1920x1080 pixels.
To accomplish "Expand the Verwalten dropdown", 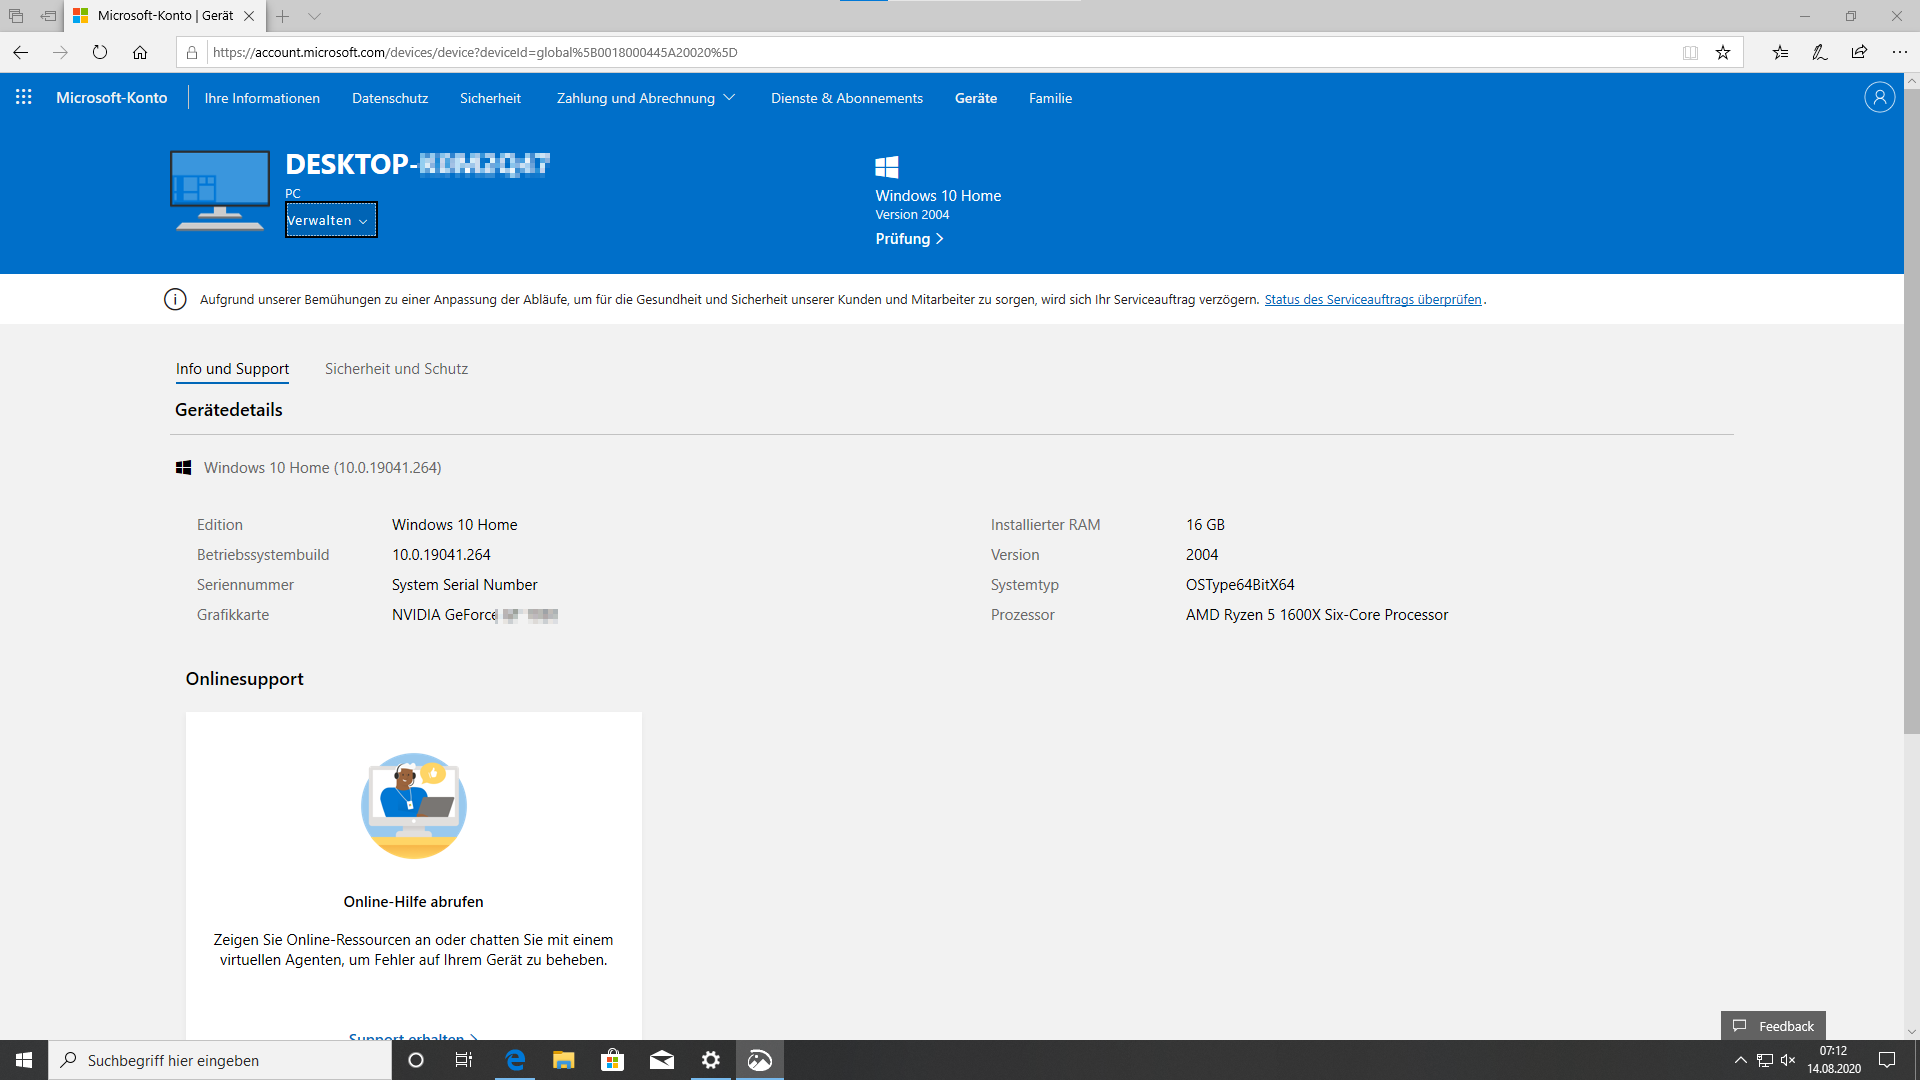I will [331, 220].
